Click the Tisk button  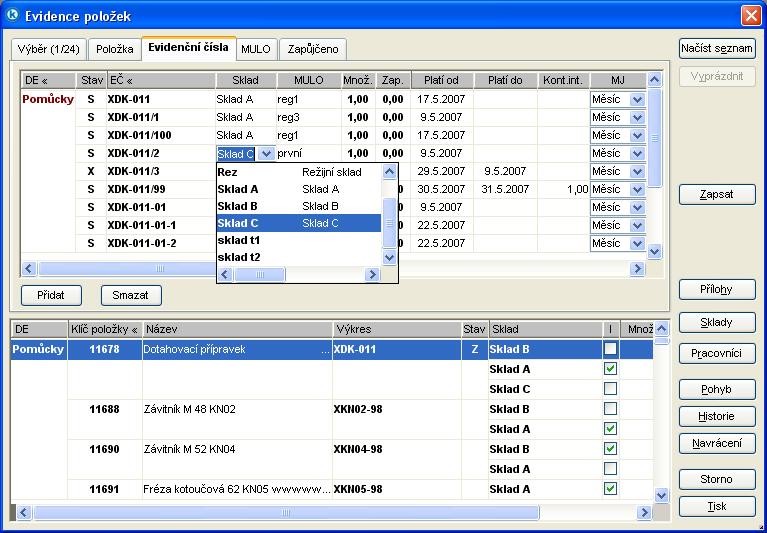717,506
